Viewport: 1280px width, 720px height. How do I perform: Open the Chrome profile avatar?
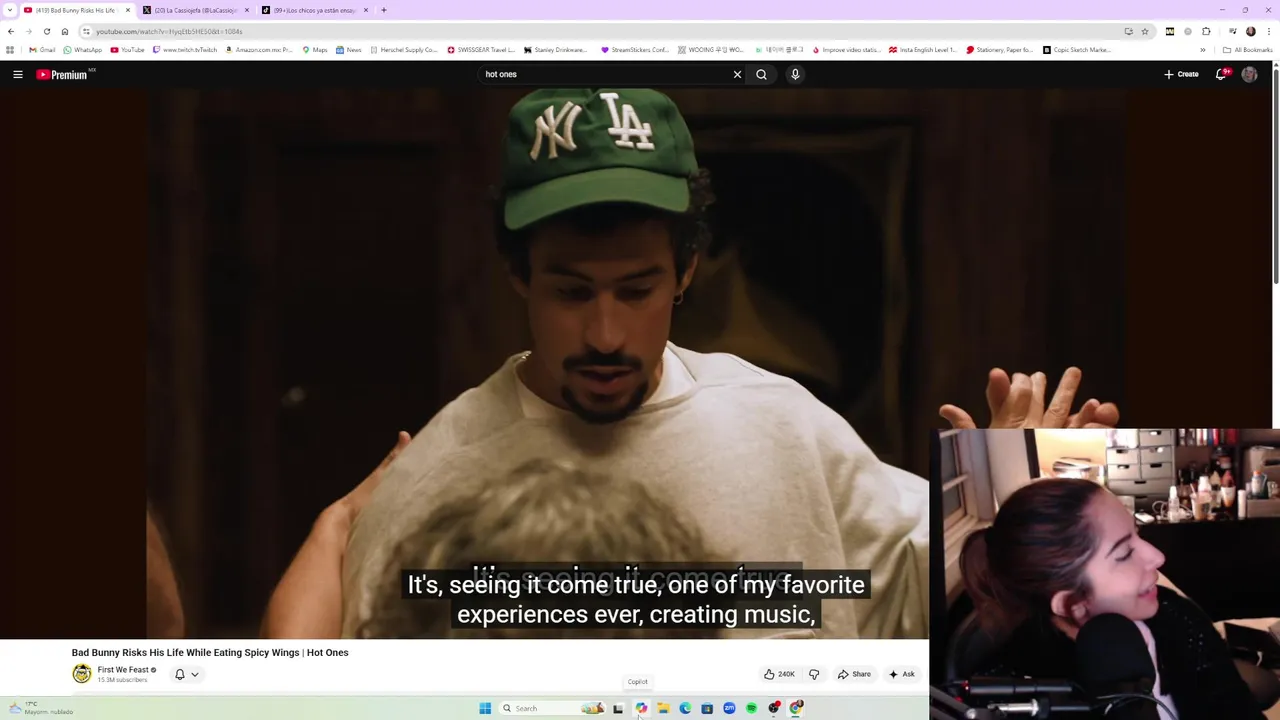pos(1250,31)
